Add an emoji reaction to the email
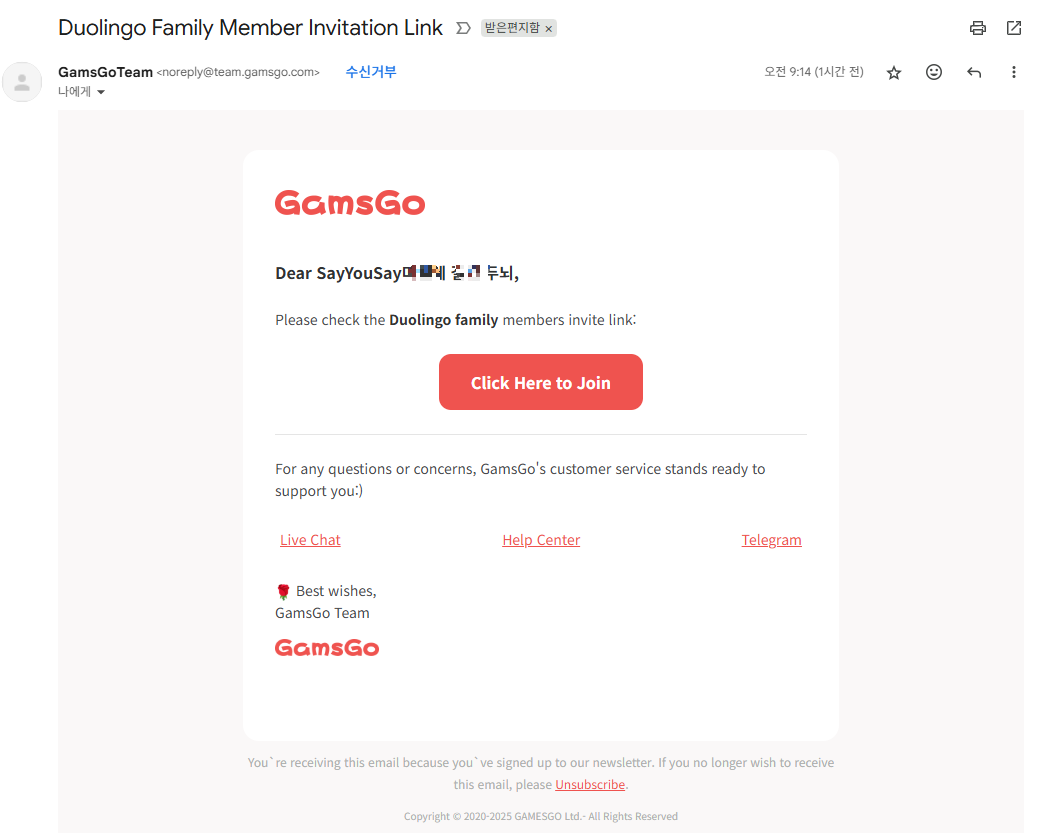The width and height of the screenshot is (1046, 833). (x=934, y=72)
